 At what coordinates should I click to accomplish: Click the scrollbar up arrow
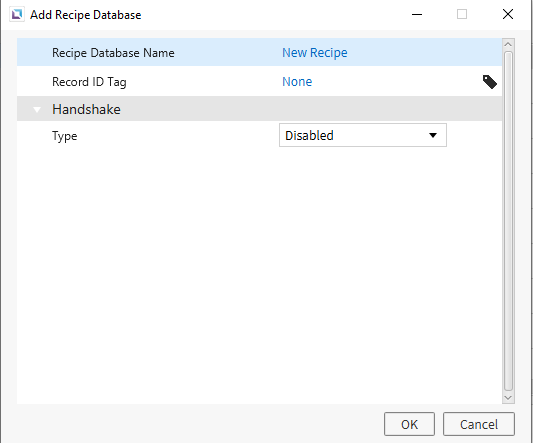tap(508, 45)
